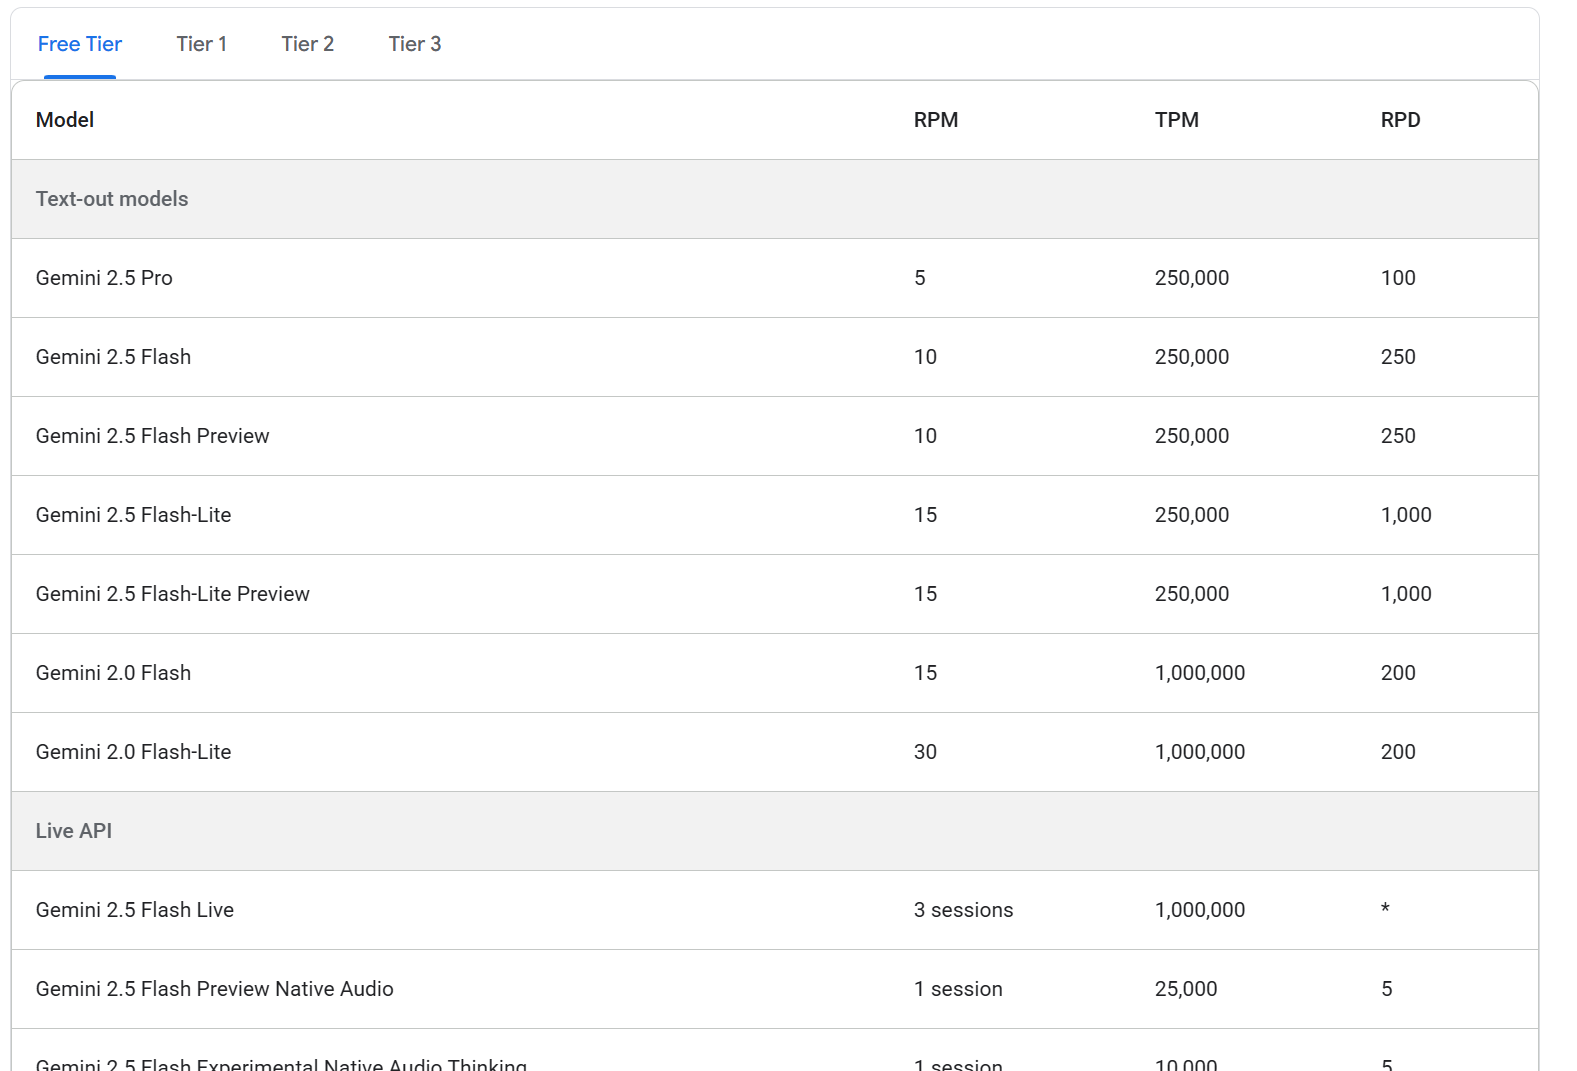The image size is (1577, 1071).
Task: Click the Gemini 2.0 Flash model name
Action: (x=113, y=673)
